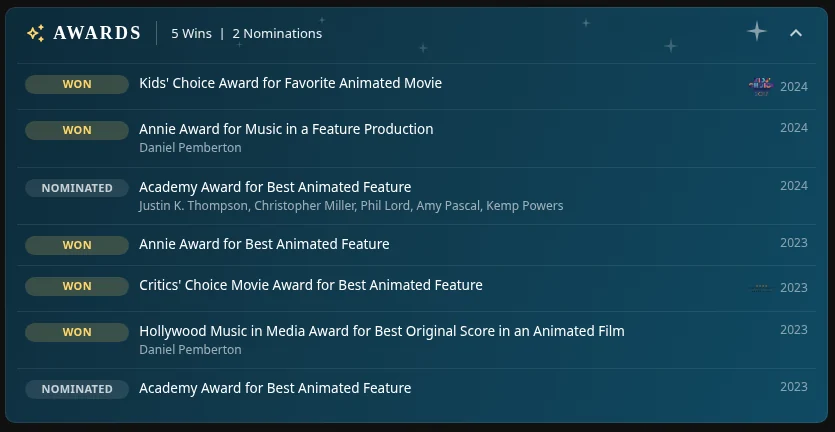The image size is (835, 432).
Task: Open Kids' Choice Award for Favorite Animated Movie
Action: point(290,83)
